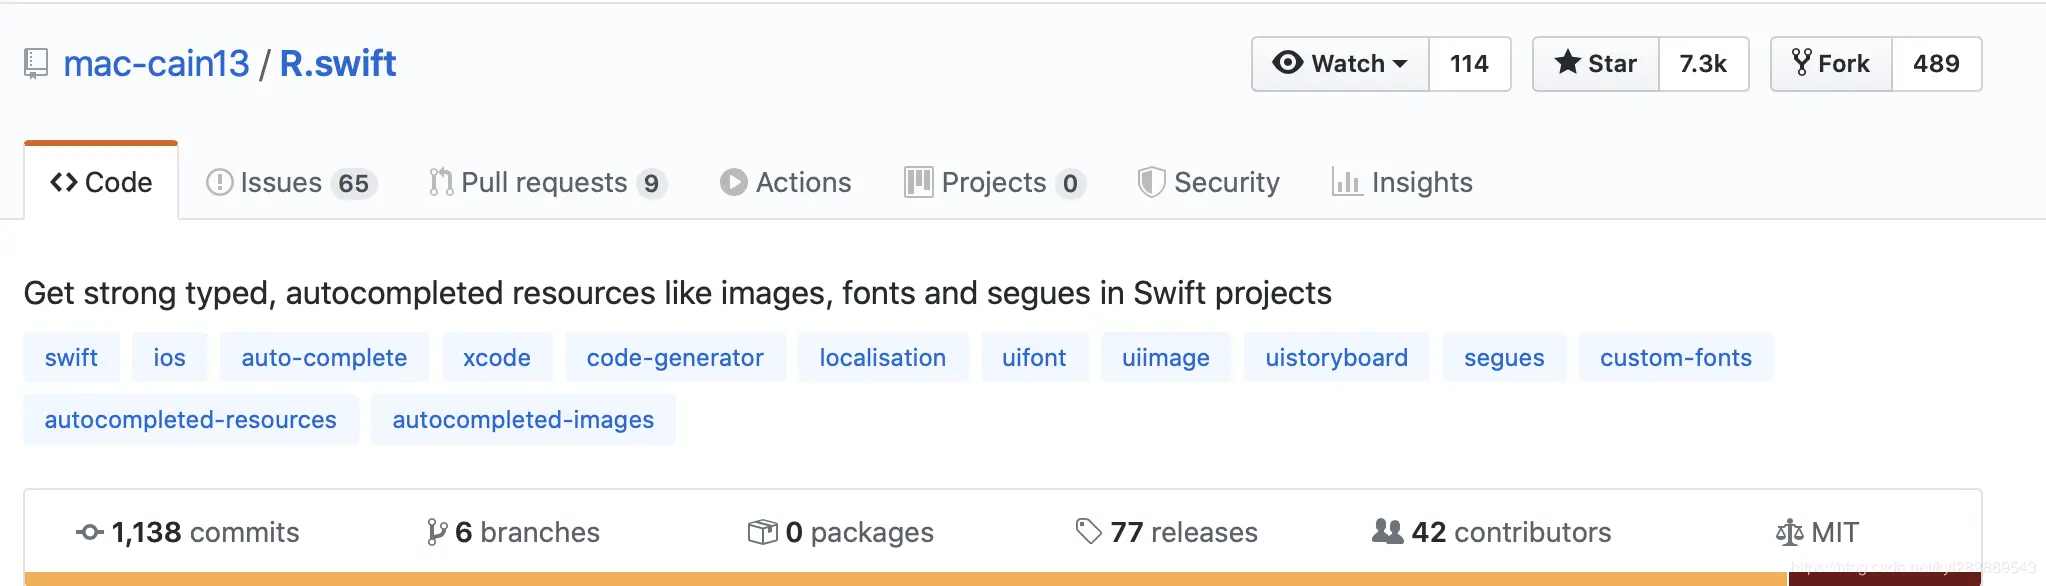
Task: Click the Issues count badge 65
Action: coord(354,183)
